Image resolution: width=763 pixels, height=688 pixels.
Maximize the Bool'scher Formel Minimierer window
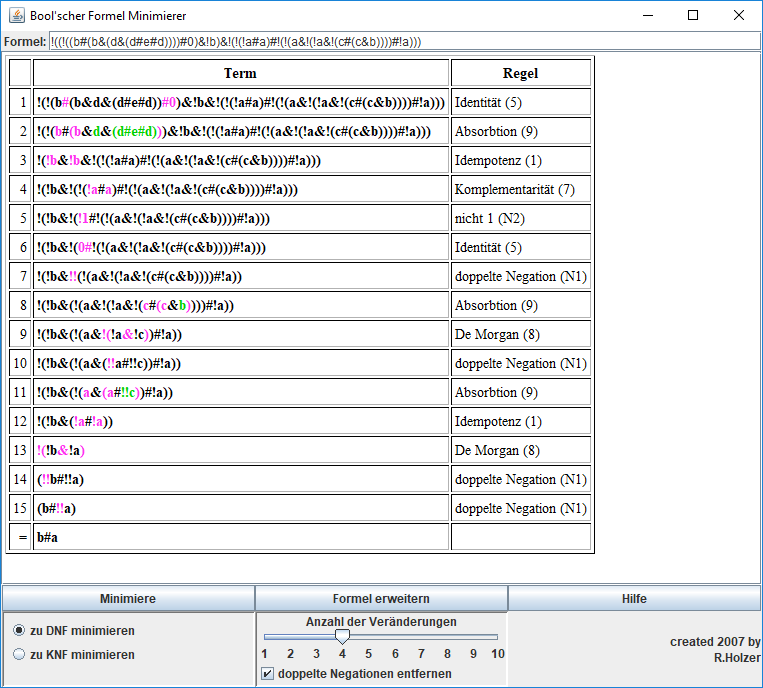coord(692,16)
